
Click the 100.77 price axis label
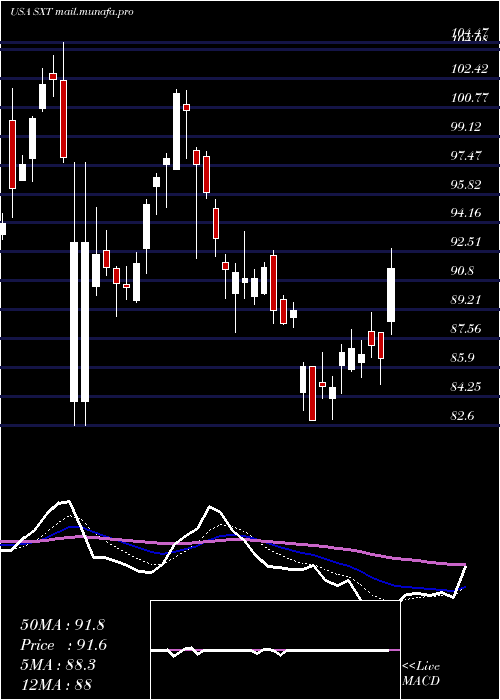470,98
